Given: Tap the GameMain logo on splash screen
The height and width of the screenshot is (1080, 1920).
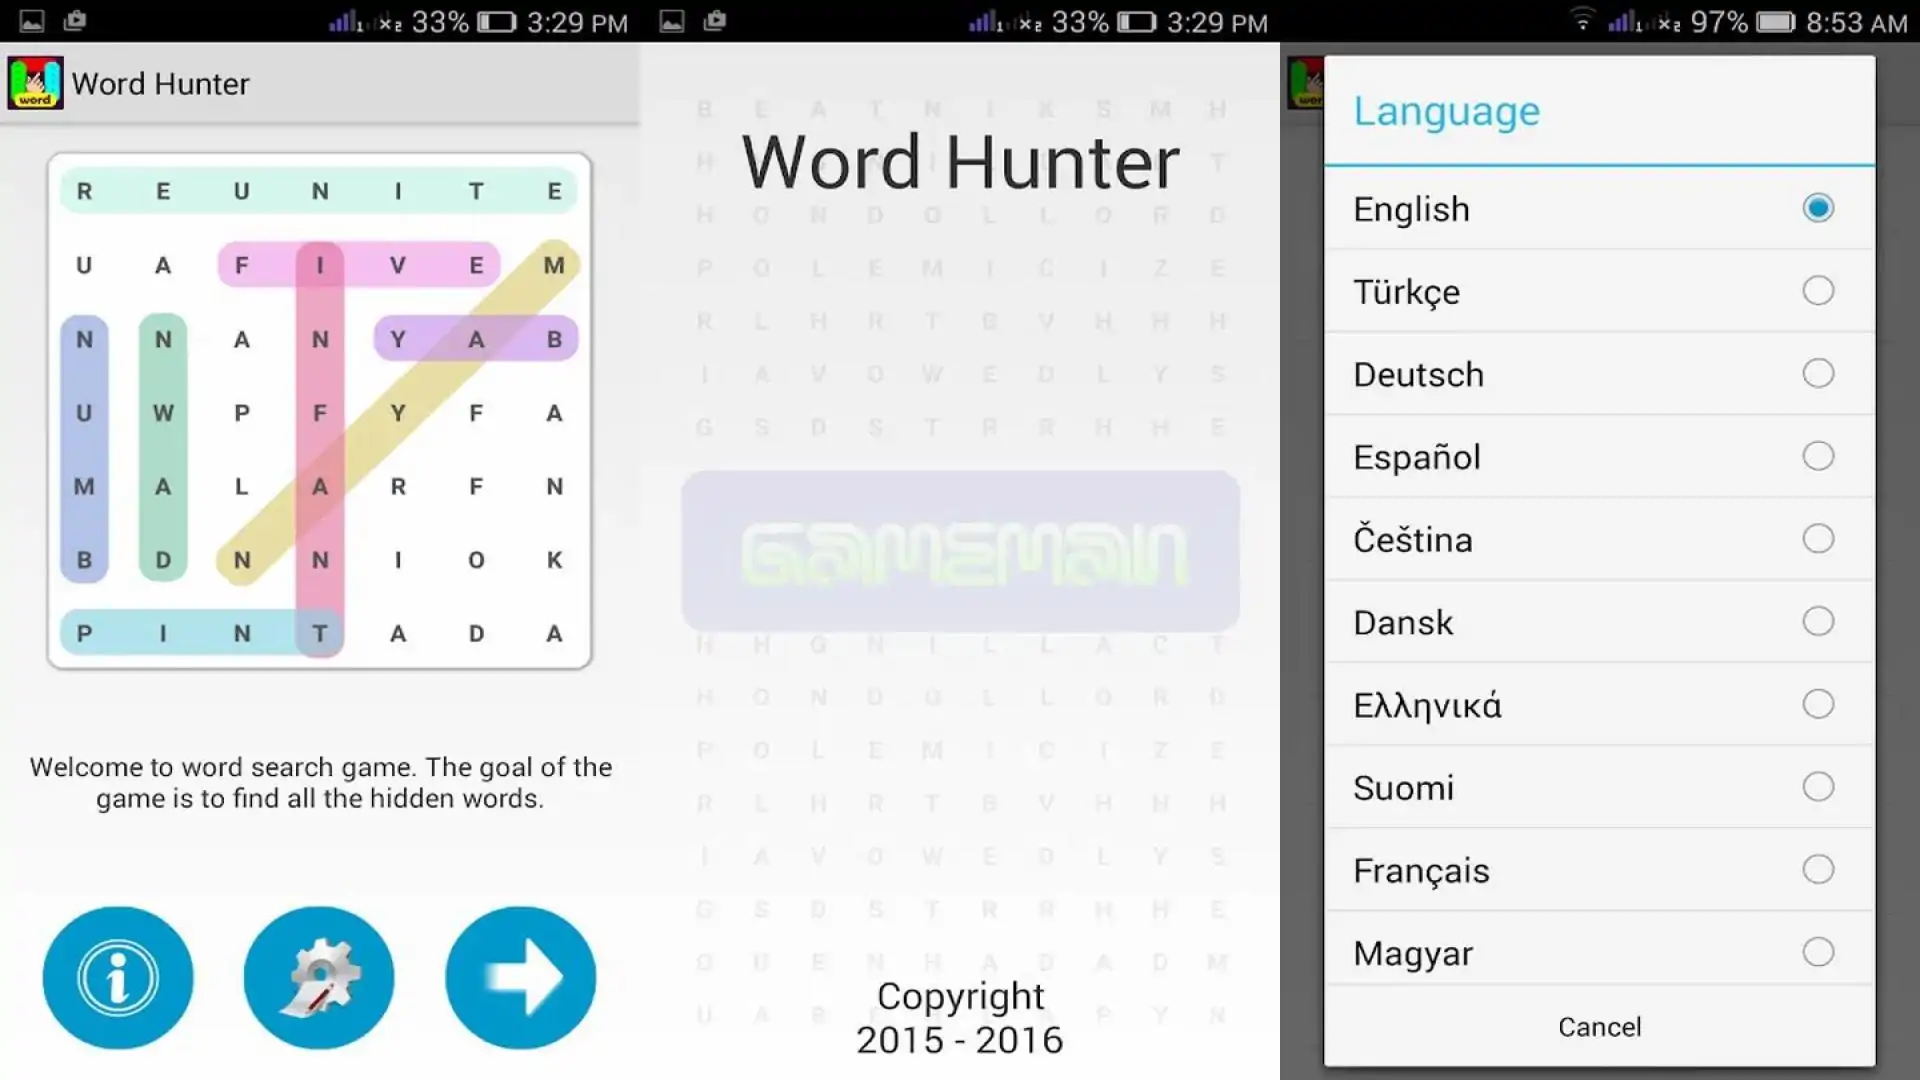Looking at the screenshot, I should click(x=960, y=551).
